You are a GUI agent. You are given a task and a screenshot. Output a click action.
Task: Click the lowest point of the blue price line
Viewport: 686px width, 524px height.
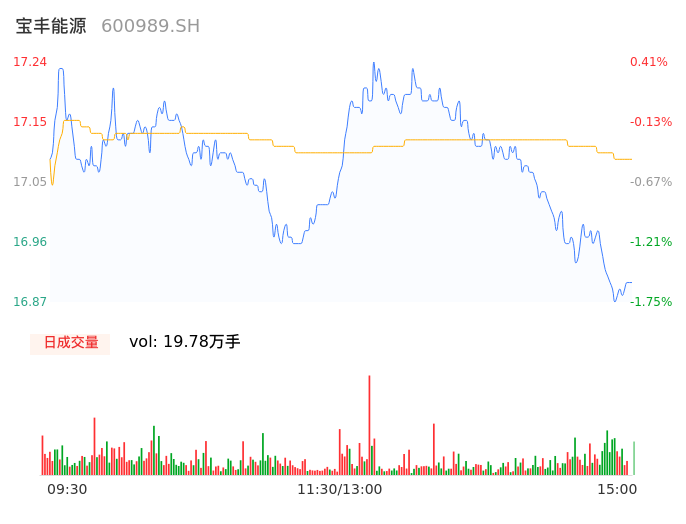pos(615,300)
